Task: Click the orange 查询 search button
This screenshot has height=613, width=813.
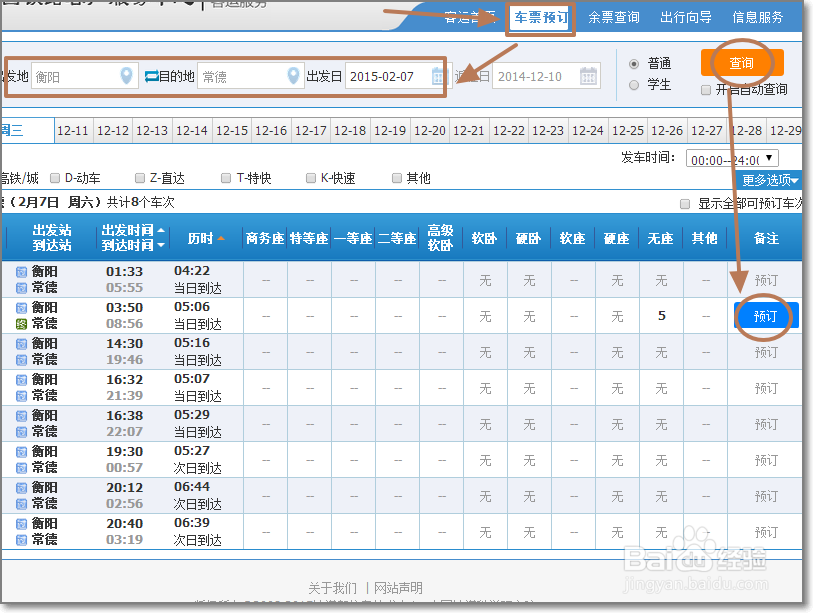Action: pos(741,63)
